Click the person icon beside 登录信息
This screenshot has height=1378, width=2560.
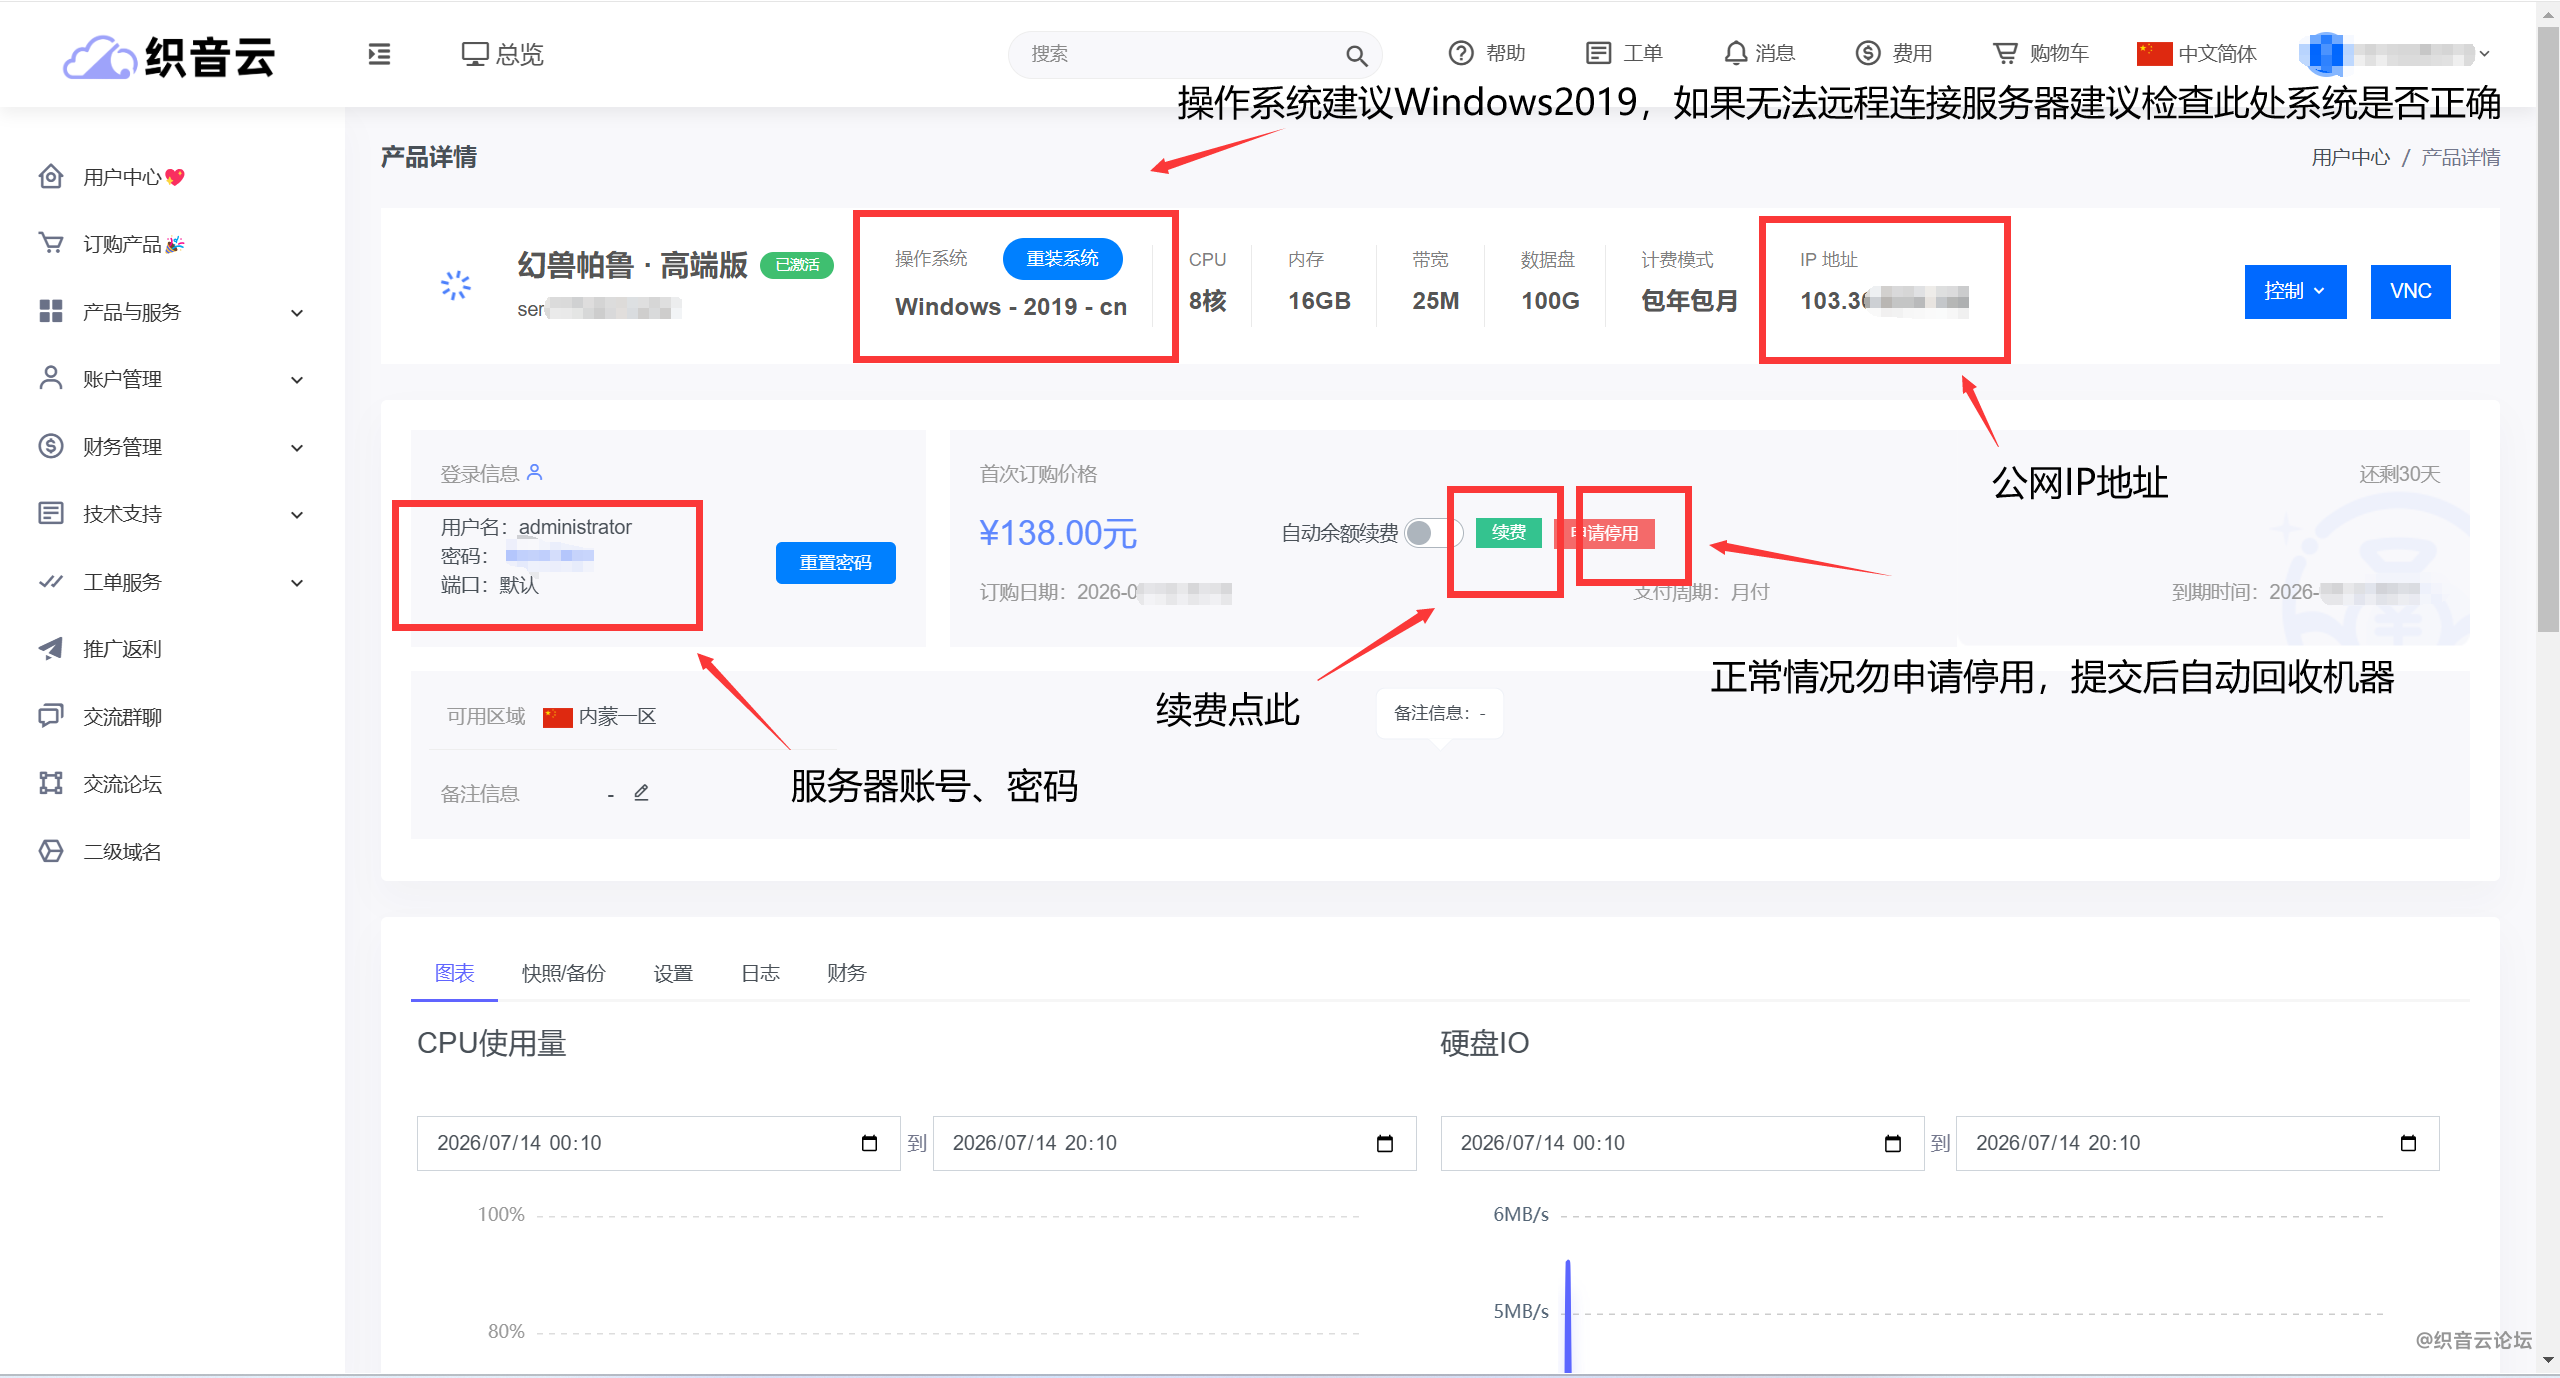click(535, 472)
